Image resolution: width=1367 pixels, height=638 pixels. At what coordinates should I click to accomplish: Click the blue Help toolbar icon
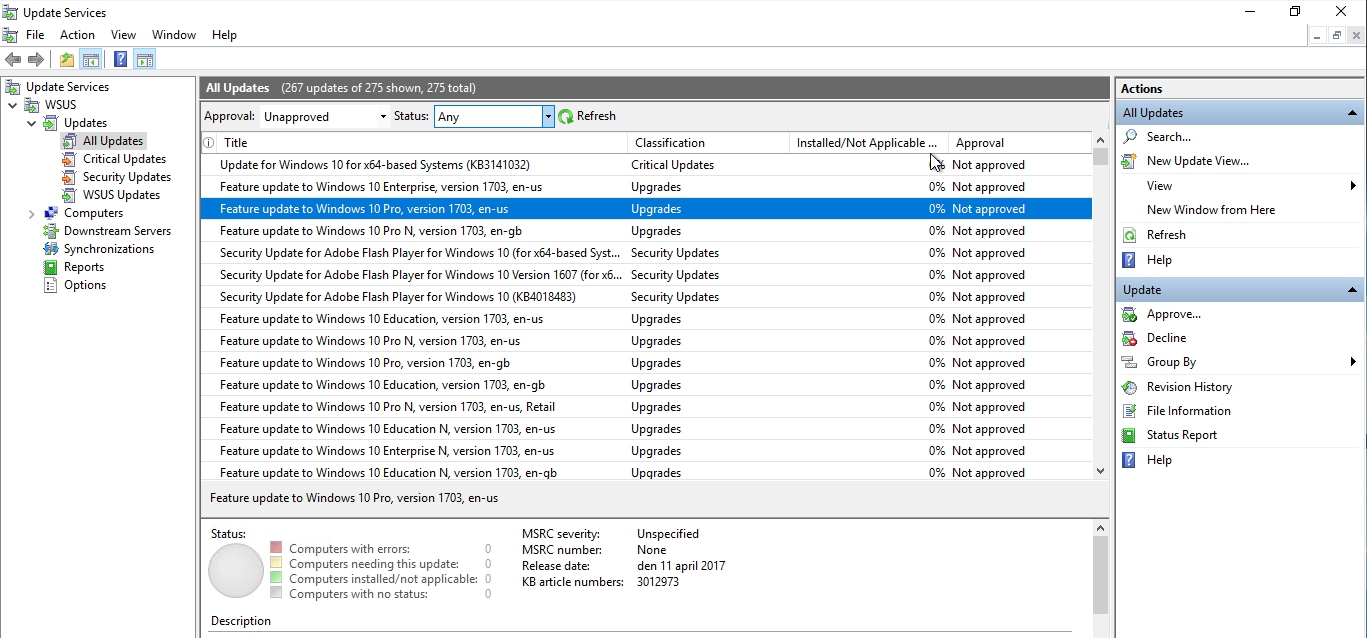point(120,60)
